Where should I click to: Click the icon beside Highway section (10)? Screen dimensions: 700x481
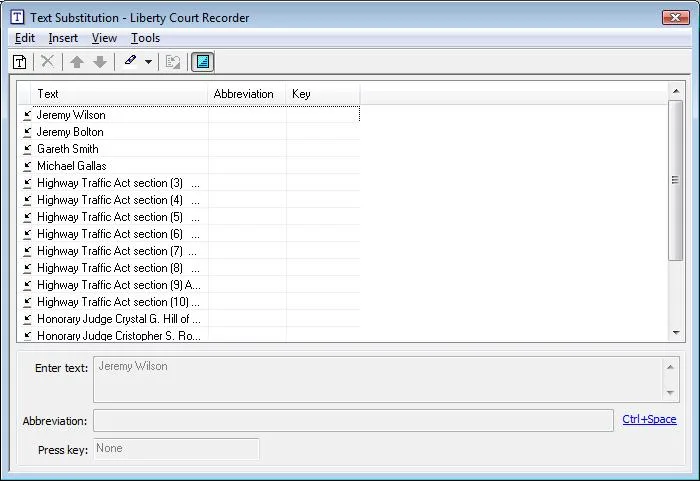point(27,302)
